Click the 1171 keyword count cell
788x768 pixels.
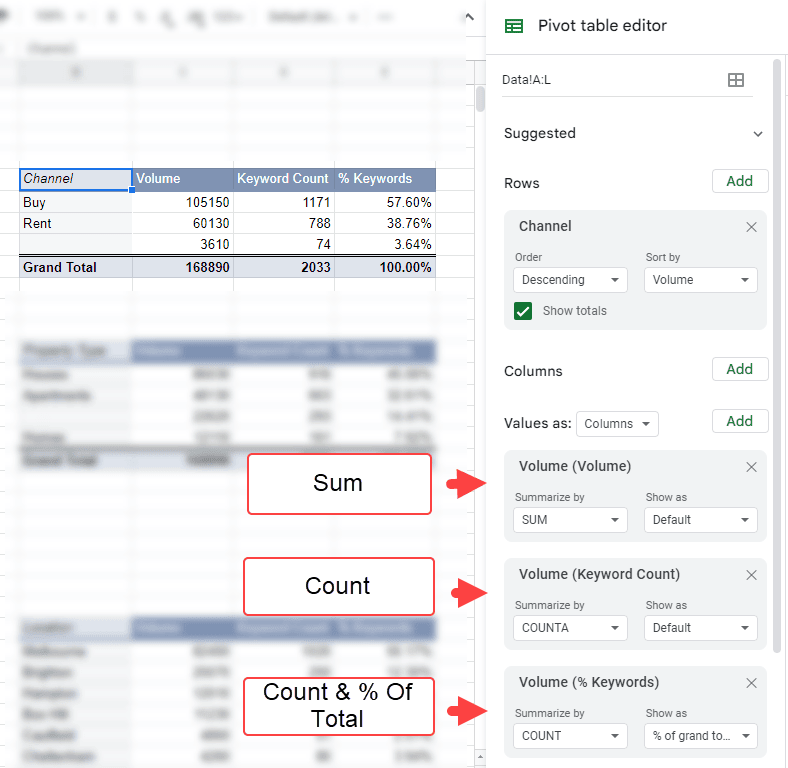284,202
